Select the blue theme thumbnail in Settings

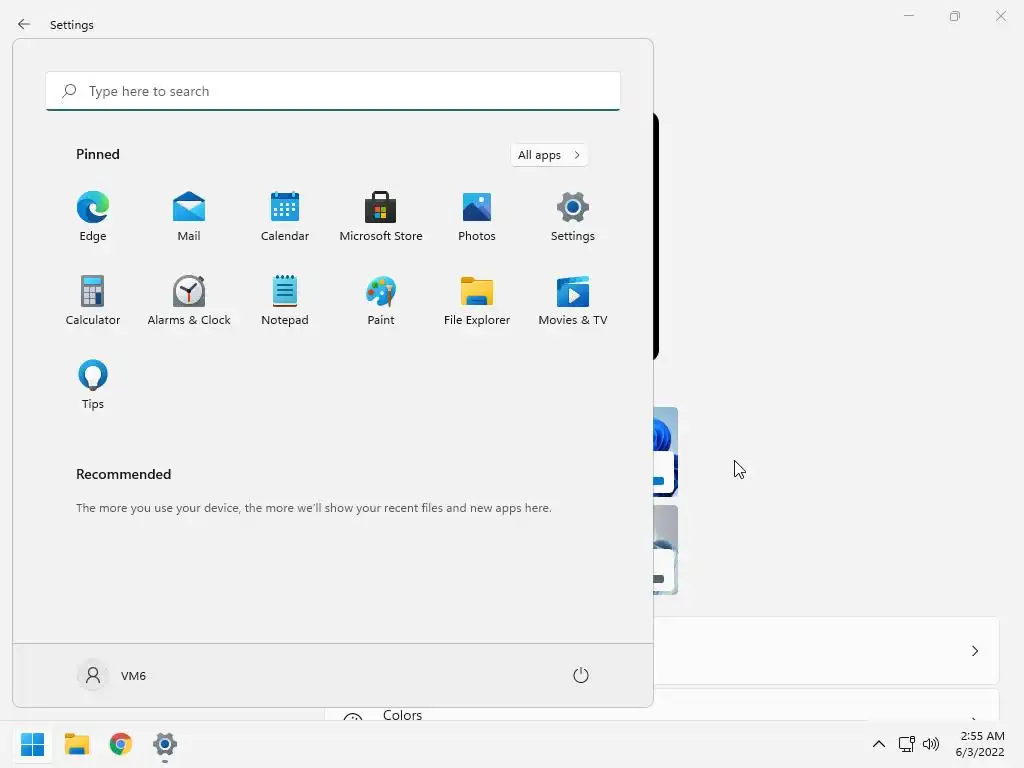(665, 452)
